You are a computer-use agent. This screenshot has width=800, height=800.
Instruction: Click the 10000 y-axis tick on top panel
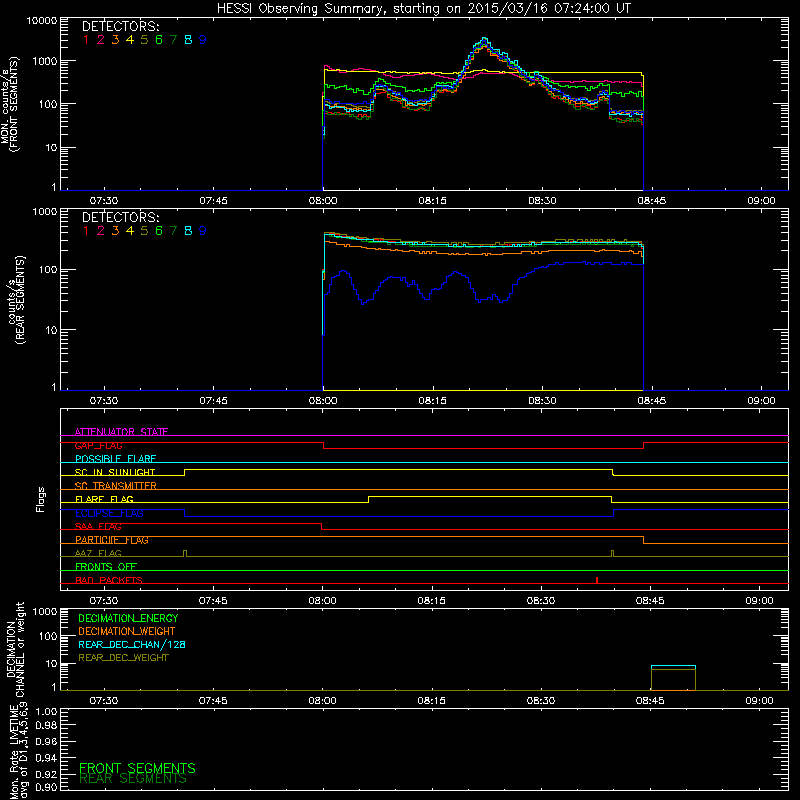(42, 21)
